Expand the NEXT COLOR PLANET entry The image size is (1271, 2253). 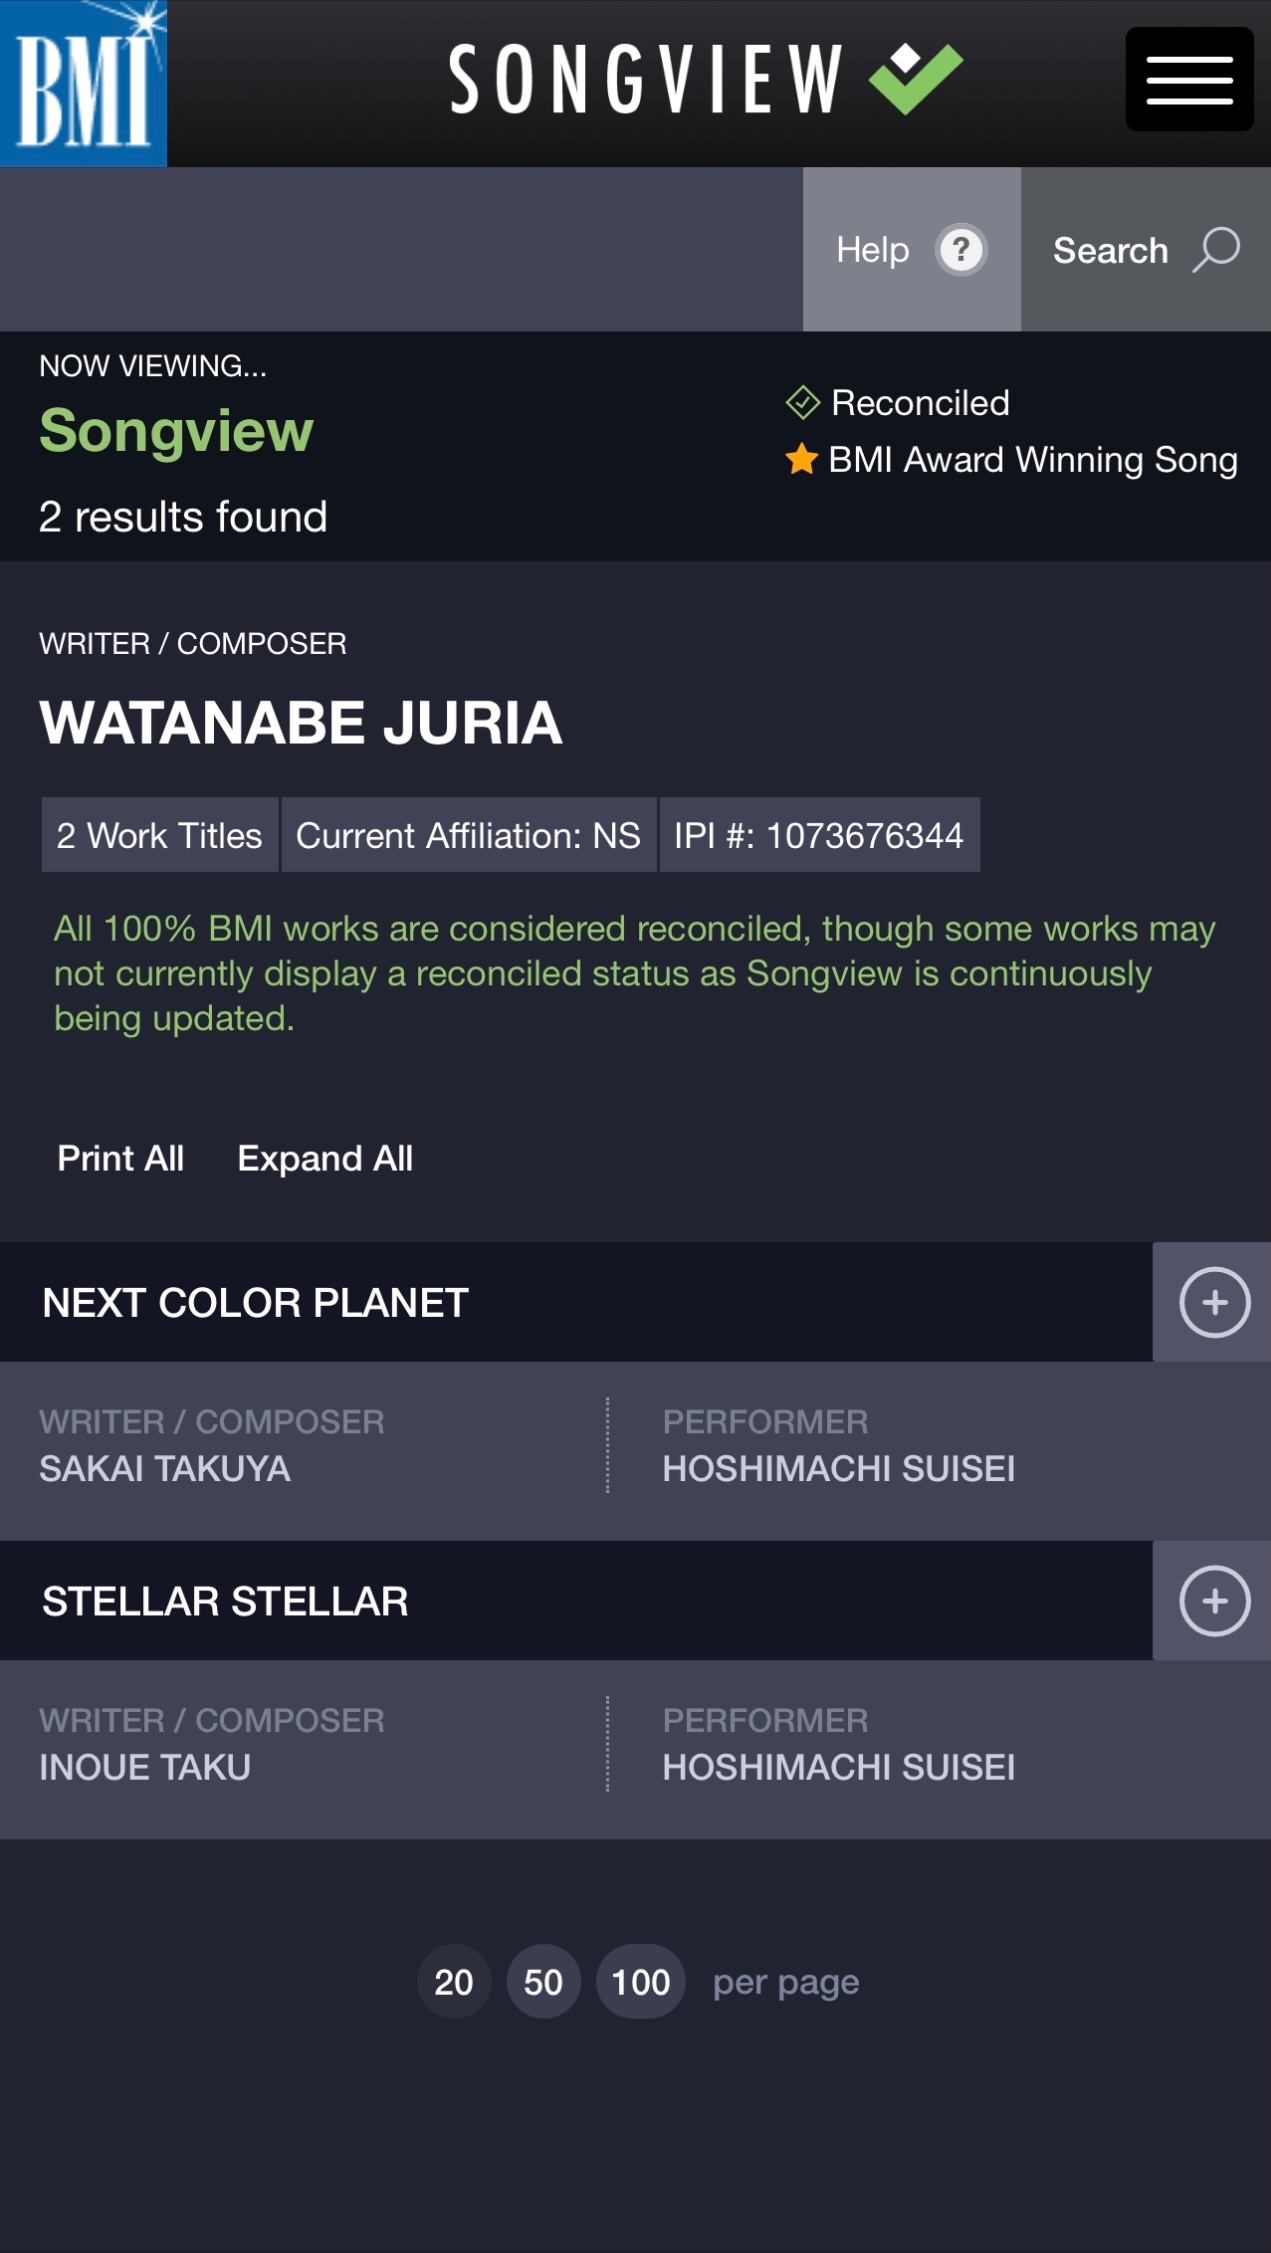[x=1214, y=1302]
